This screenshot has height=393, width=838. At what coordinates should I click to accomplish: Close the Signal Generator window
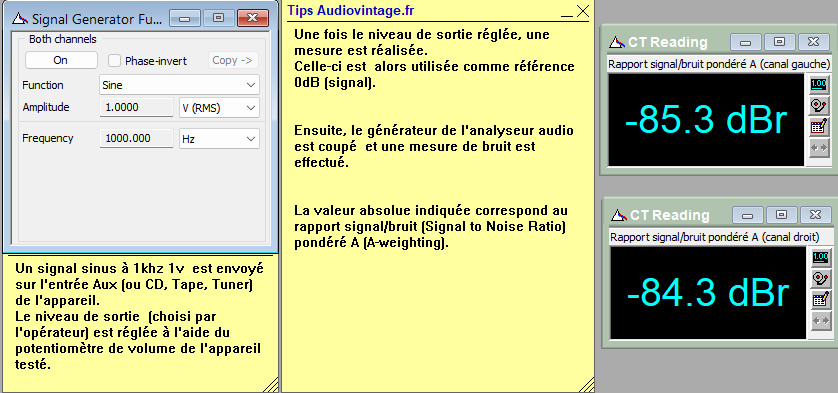[252, 18]
